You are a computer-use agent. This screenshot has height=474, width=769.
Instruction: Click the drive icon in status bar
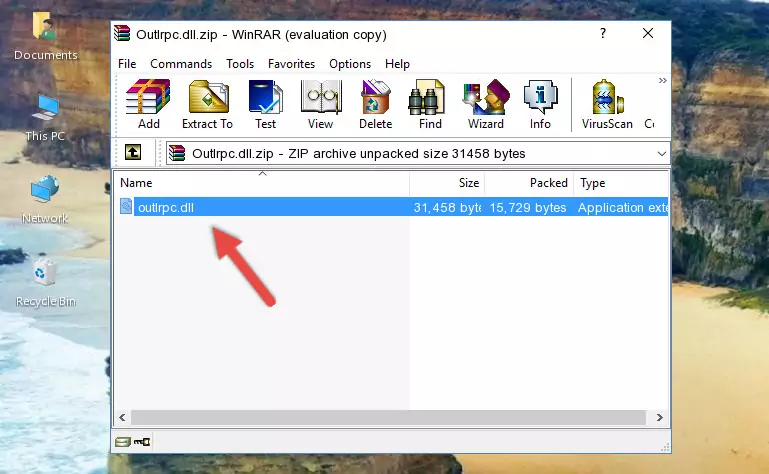tap(123, 442)
